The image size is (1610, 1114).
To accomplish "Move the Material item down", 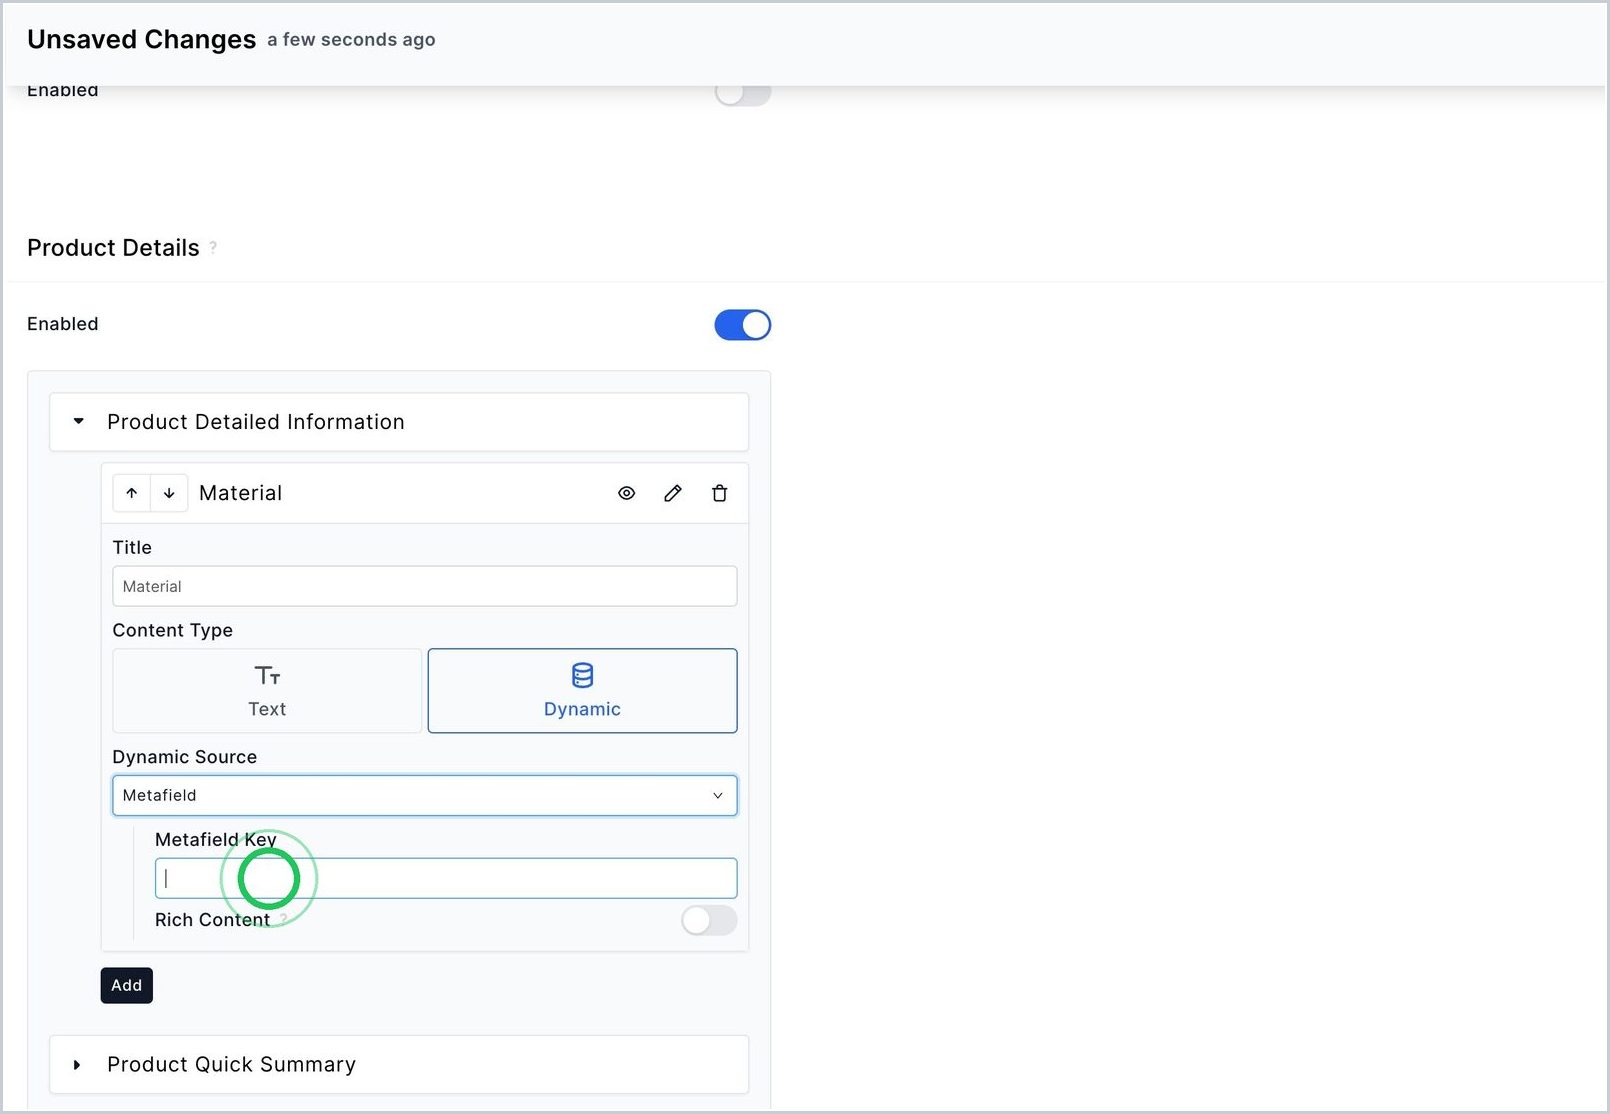I will (169, 493).
